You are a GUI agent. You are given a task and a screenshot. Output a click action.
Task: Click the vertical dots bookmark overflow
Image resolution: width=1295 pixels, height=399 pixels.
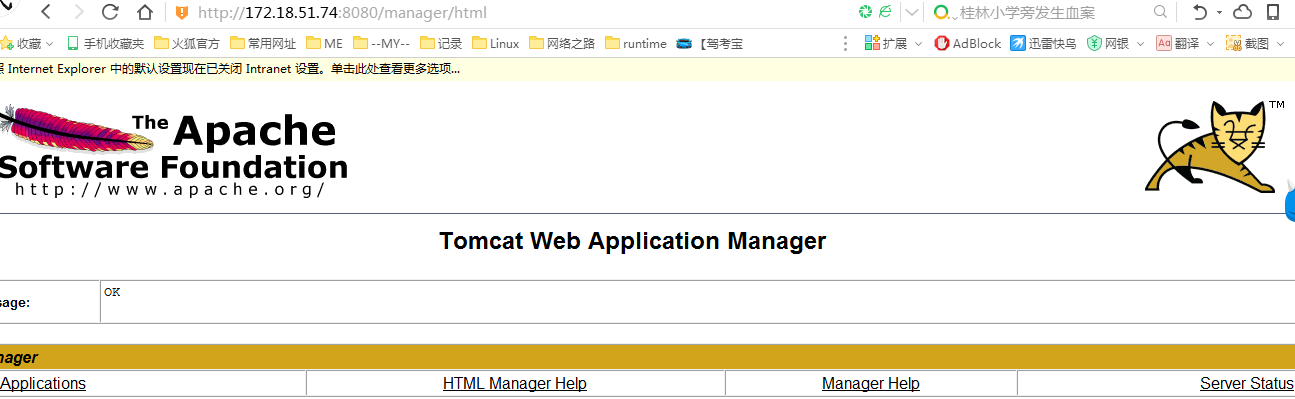tap(845, 43)
